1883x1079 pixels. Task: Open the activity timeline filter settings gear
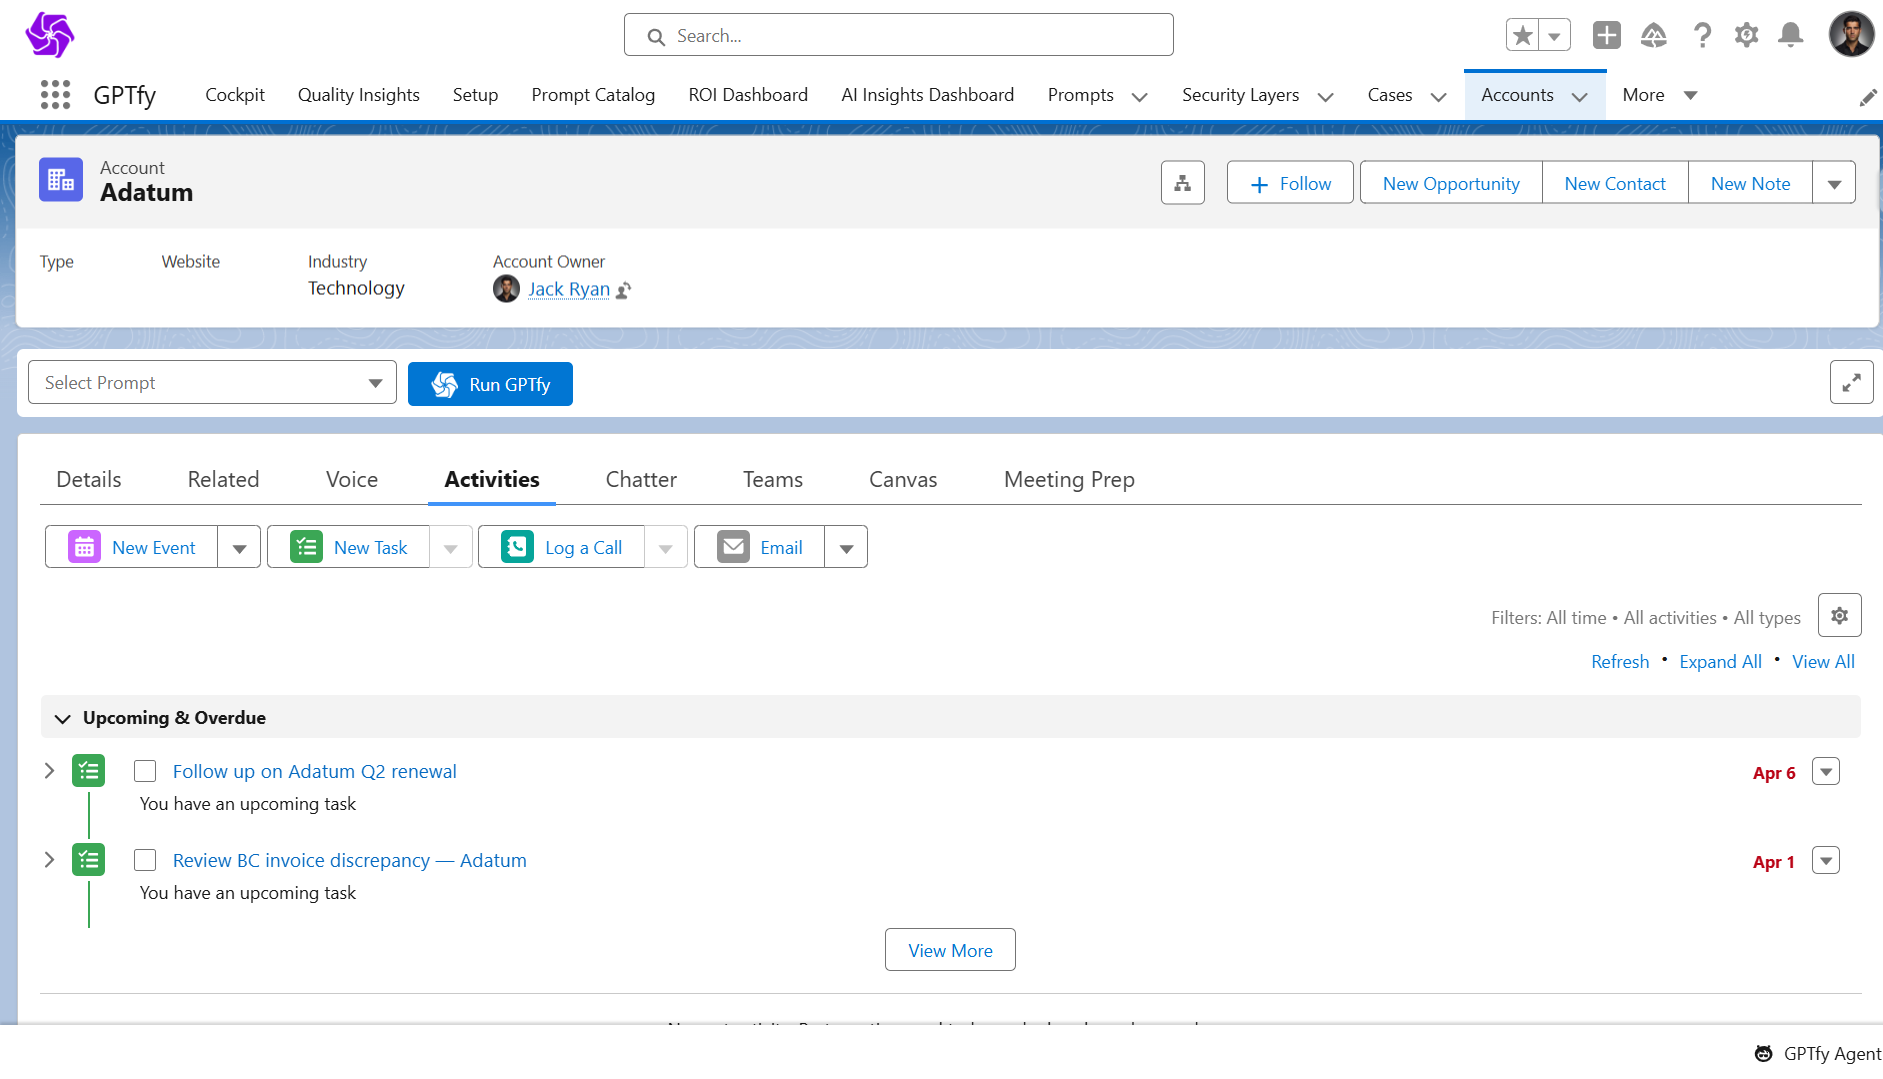coord(1840,616)
